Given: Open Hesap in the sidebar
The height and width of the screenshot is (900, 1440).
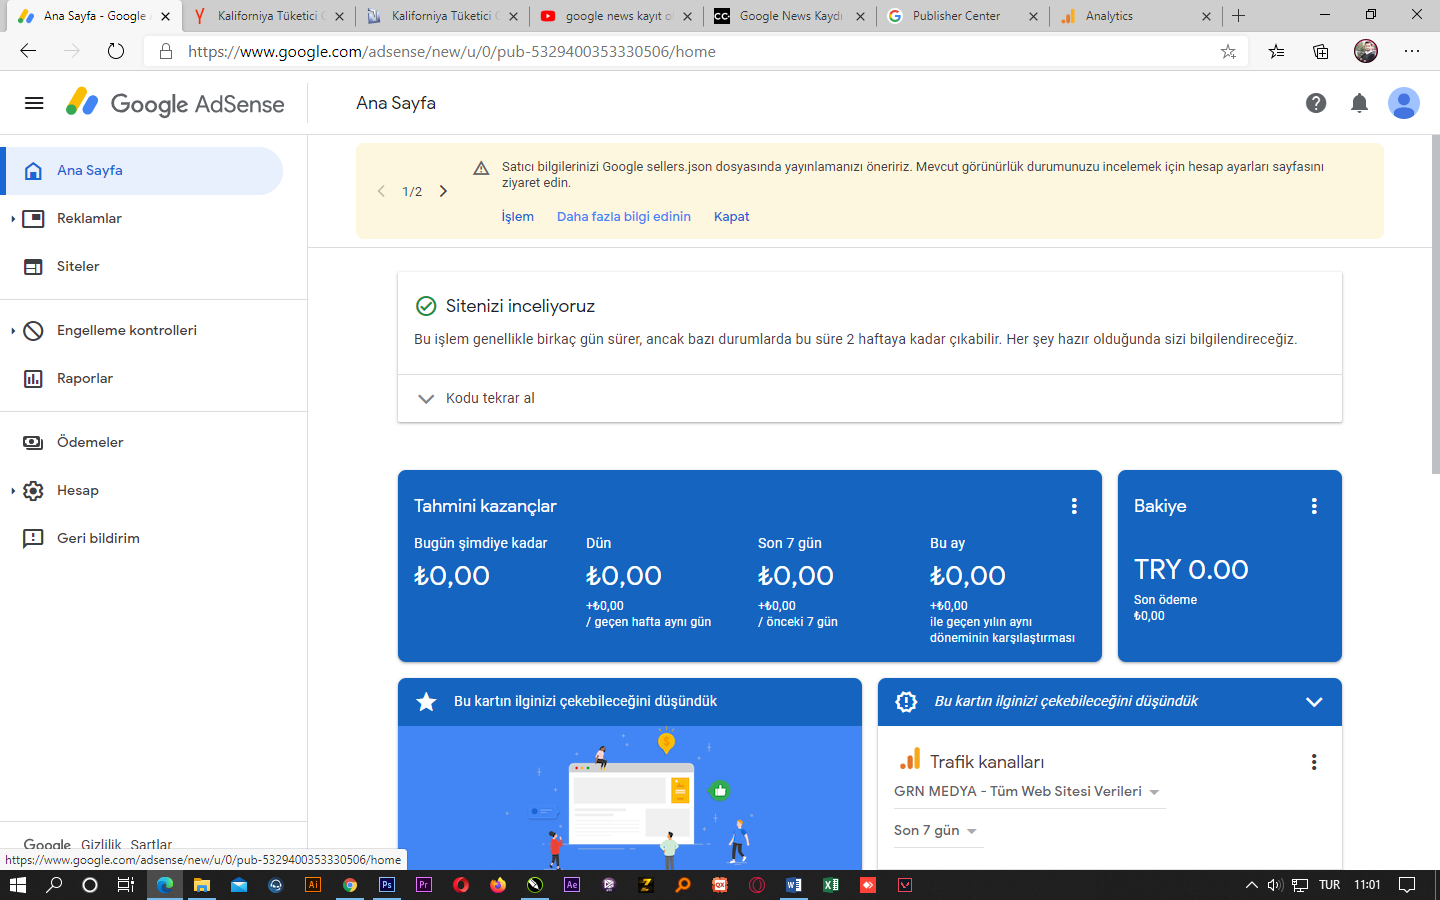Looking at the screenshot, I should point(78,490).
